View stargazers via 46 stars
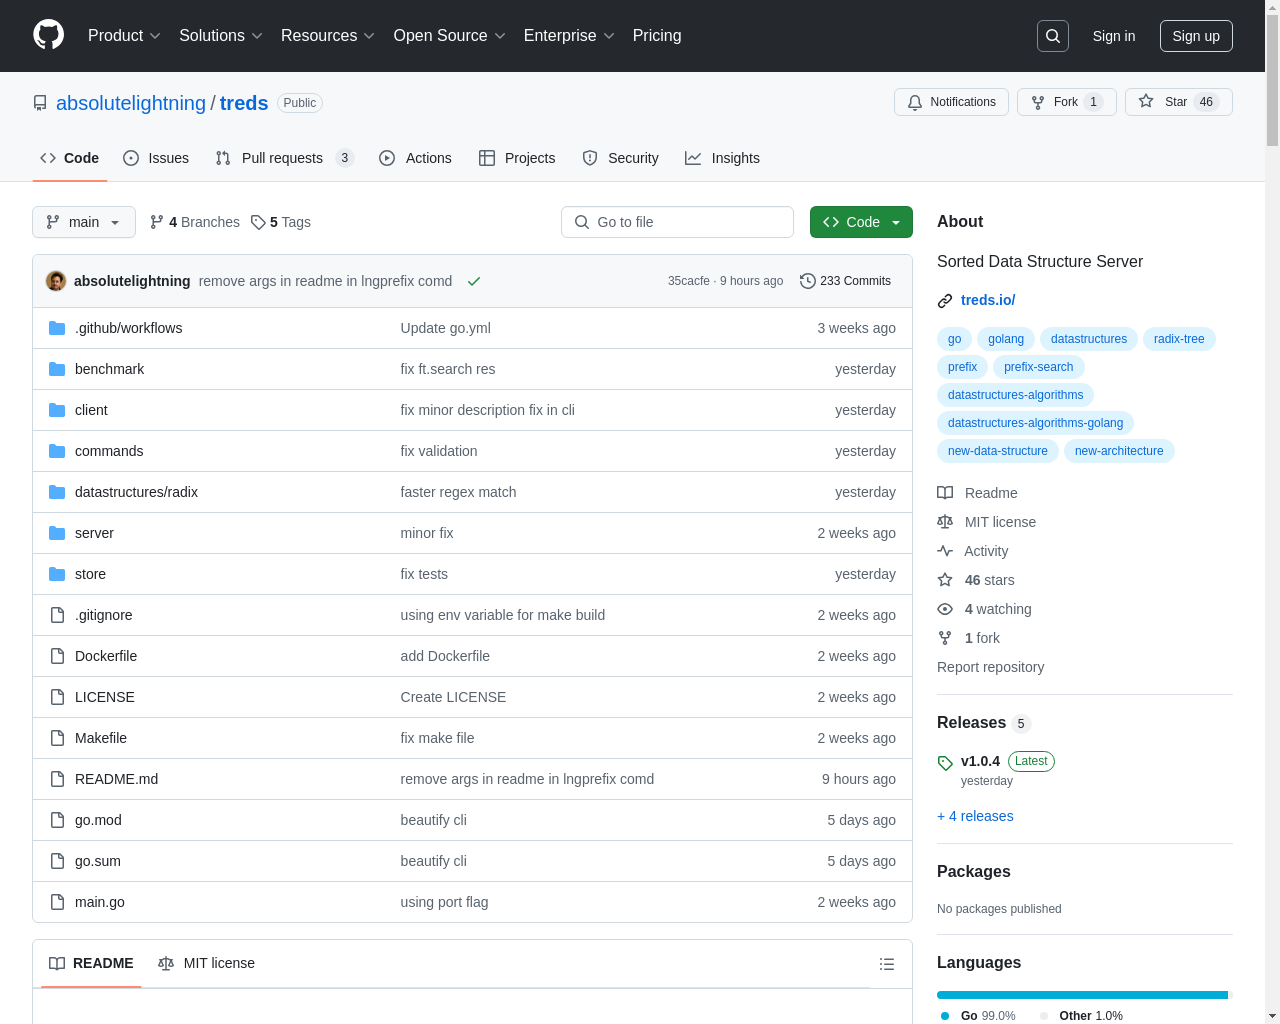Screen dimensions: 1280x1024 point(989,580)
